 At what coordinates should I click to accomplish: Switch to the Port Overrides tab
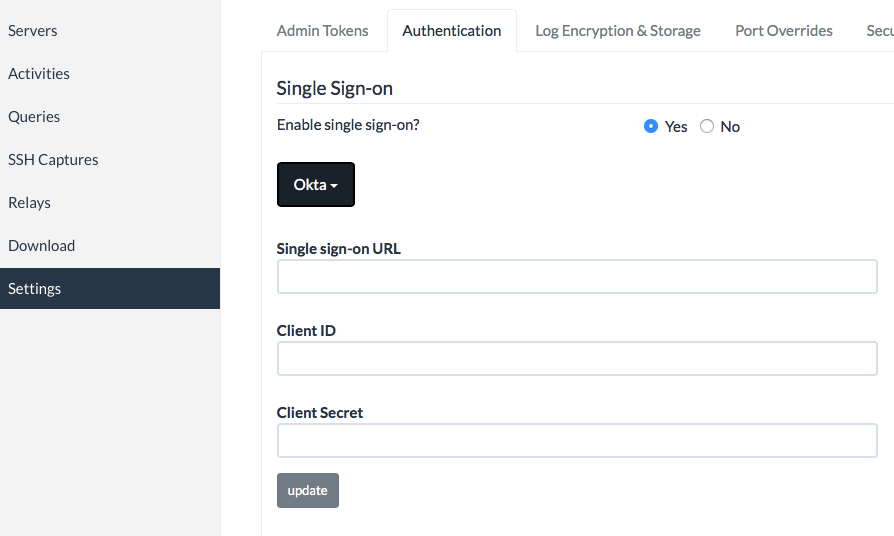(x=784, y=31)
